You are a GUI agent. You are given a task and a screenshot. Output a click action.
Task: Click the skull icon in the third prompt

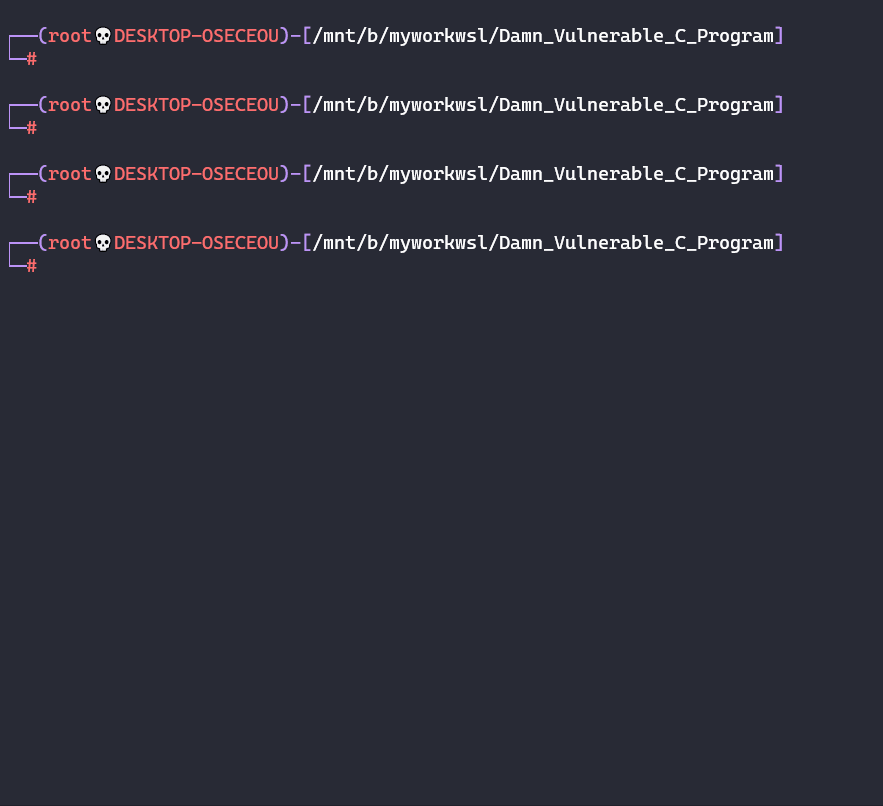pos(103,174)
